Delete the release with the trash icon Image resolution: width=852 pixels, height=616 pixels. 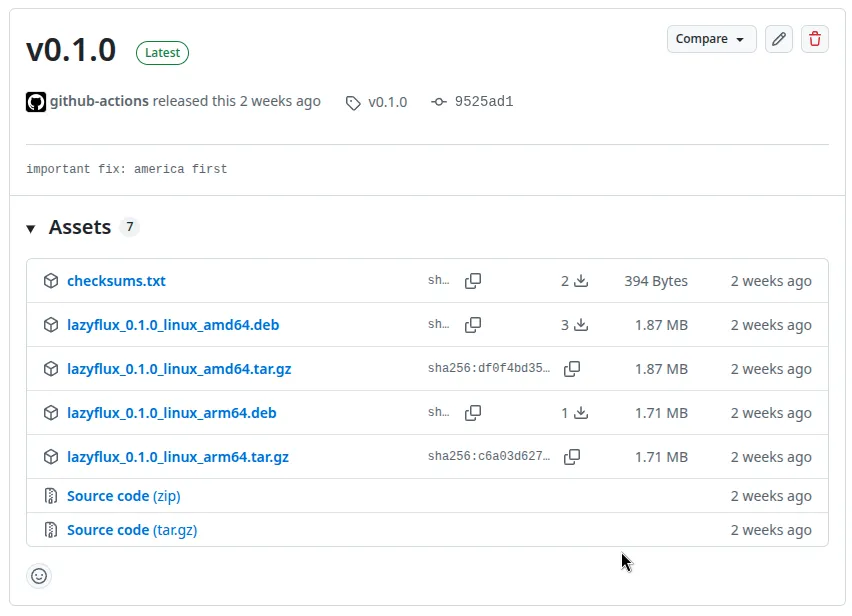click(x=815, y=39)
